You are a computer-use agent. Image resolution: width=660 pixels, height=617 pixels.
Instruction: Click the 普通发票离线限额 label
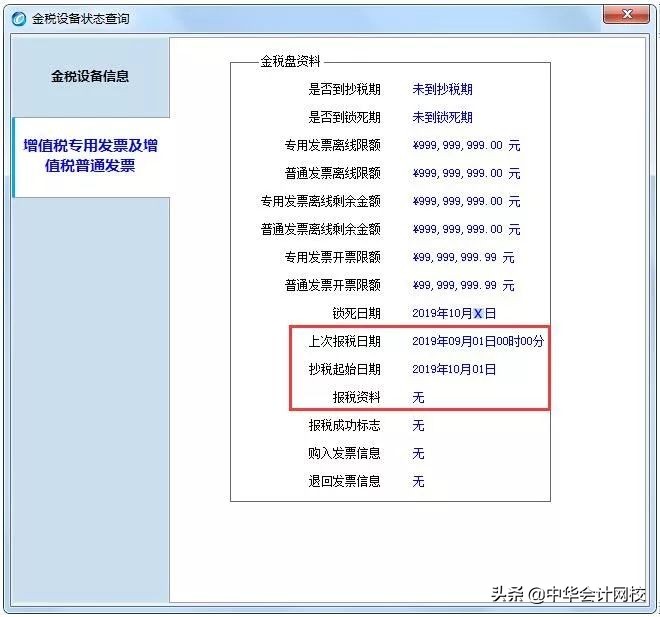point(333,173)
